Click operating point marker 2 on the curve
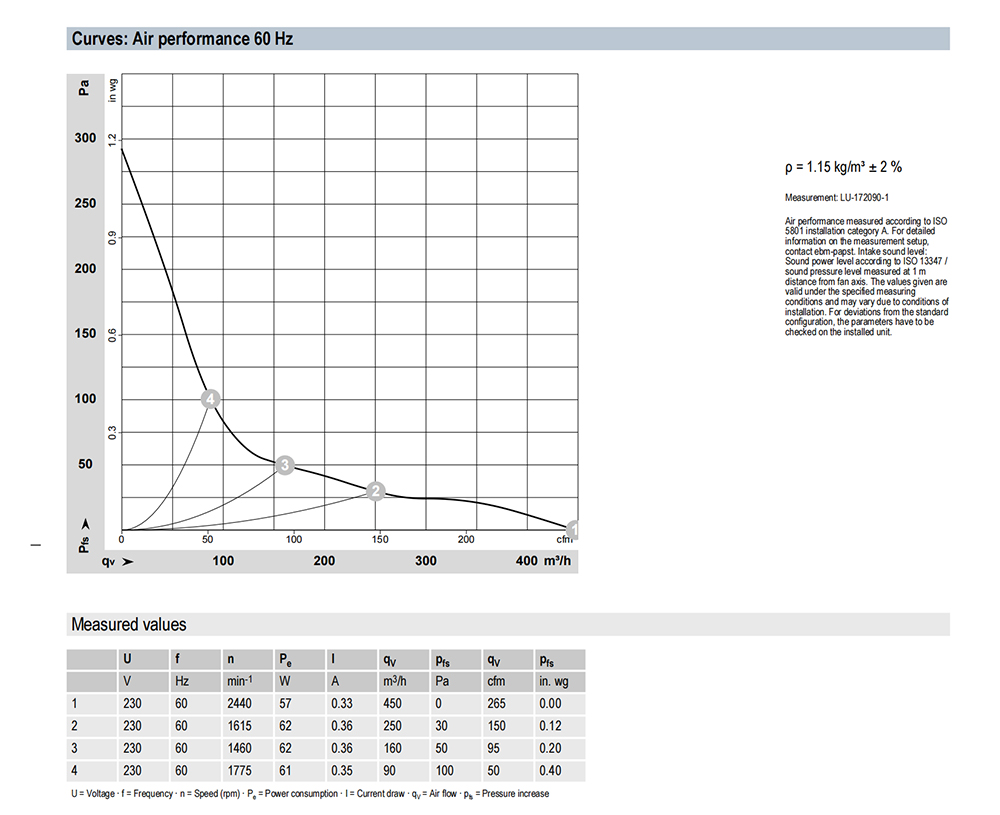 (376, 491)
